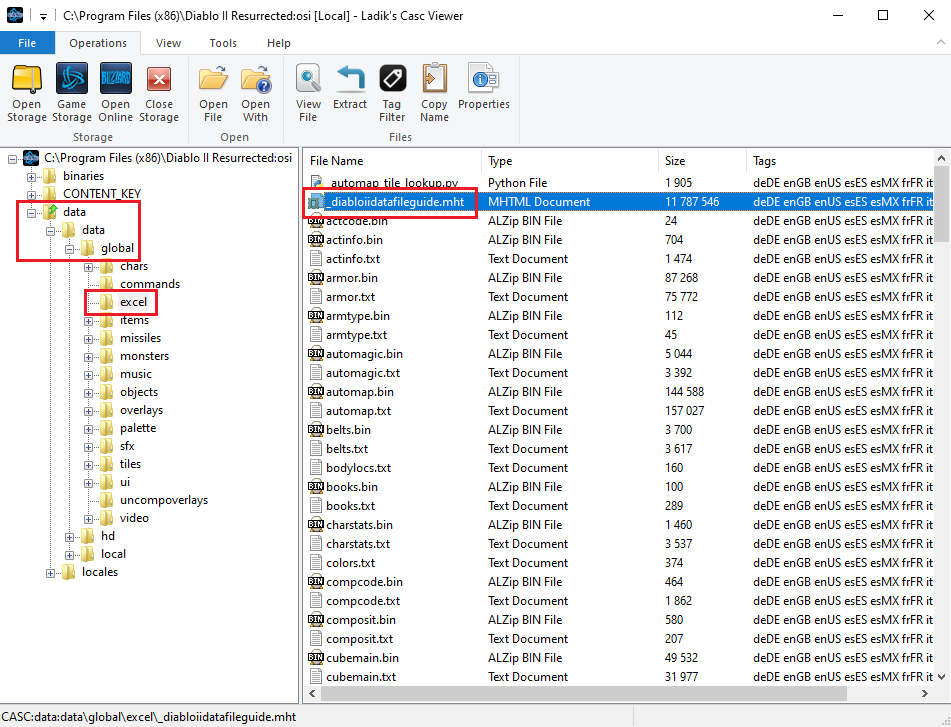Open the quick access toolbar dropdown arrow
951x727 pixels.
click(43, 16)
